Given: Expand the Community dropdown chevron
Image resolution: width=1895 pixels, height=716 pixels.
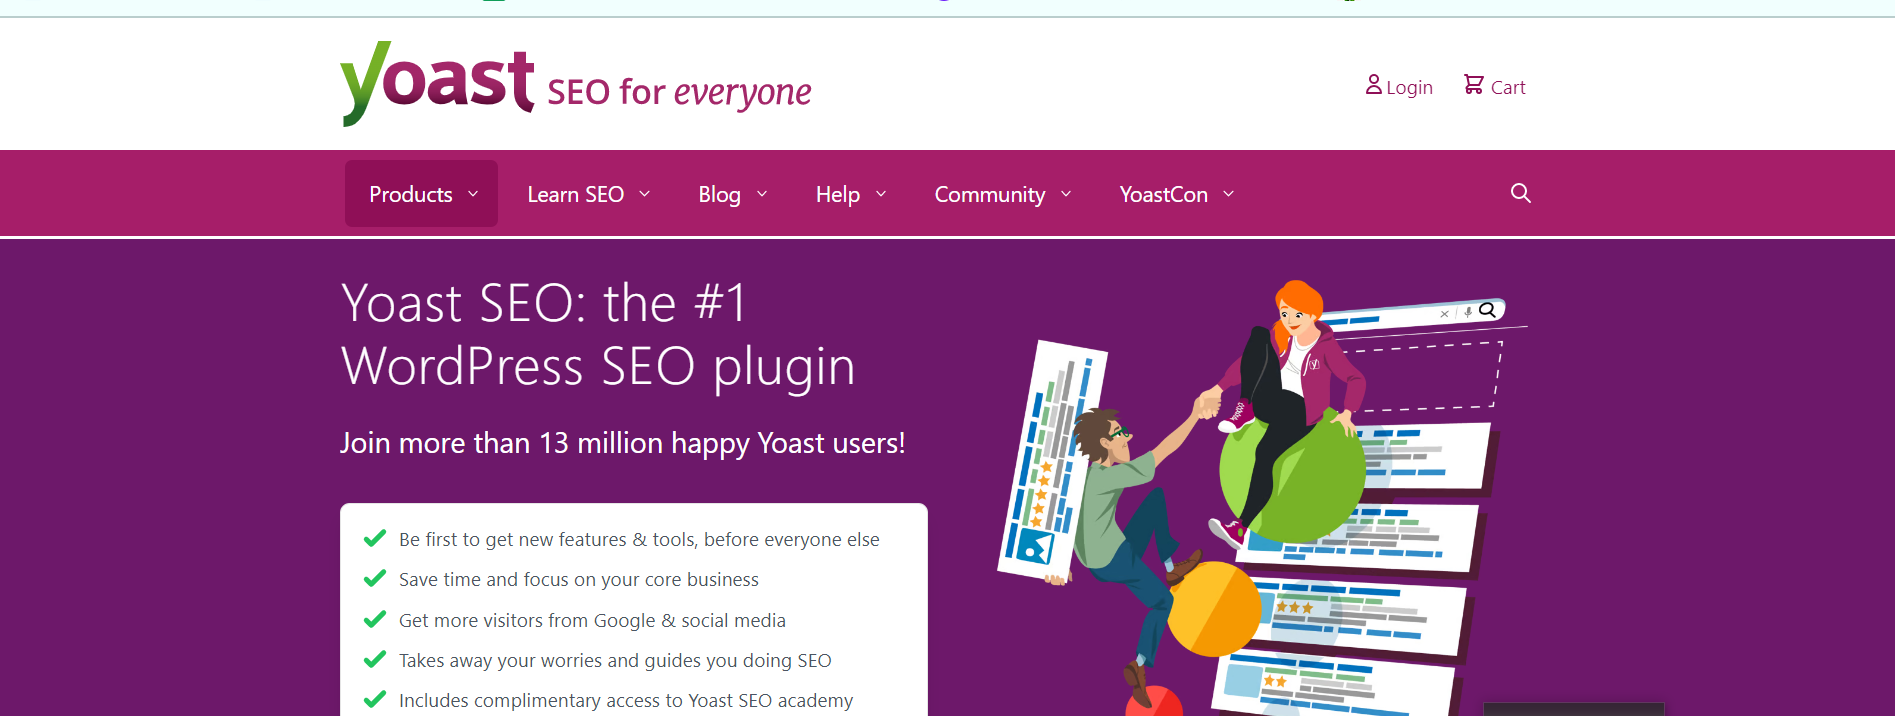Looking at the screenshot, I should coord(1066,194).
